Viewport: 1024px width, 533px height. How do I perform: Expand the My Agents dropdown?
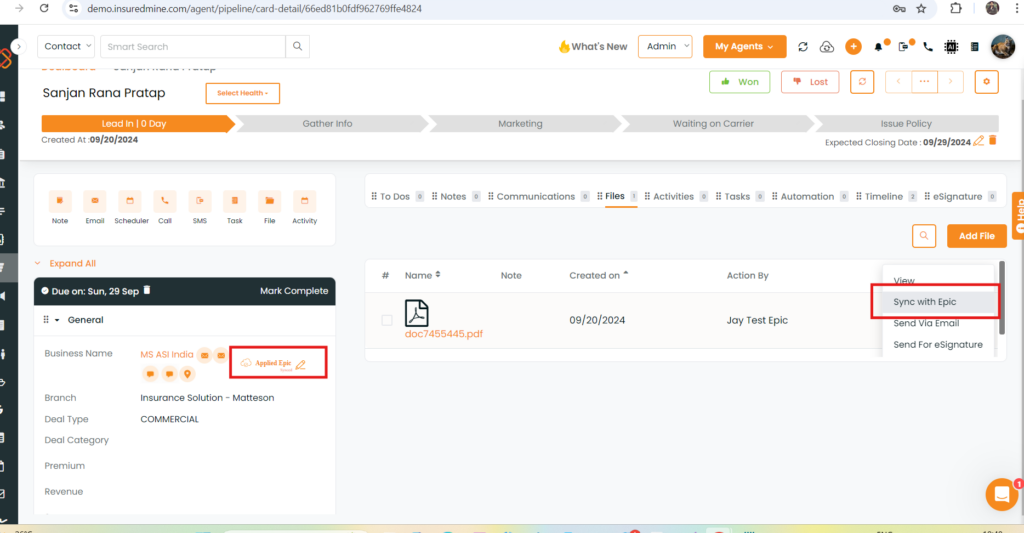coord(744,46)
